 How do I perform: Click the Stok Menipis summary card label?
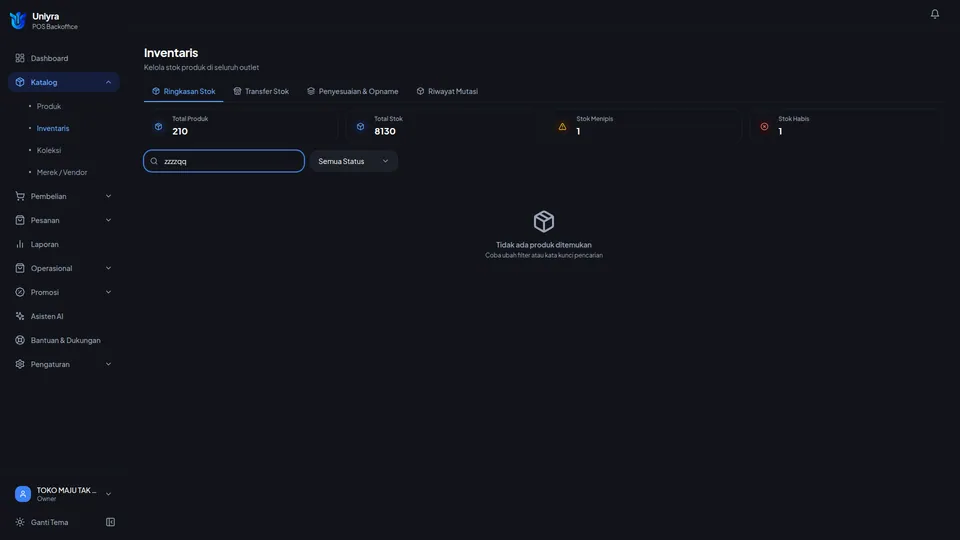(594, 119)
